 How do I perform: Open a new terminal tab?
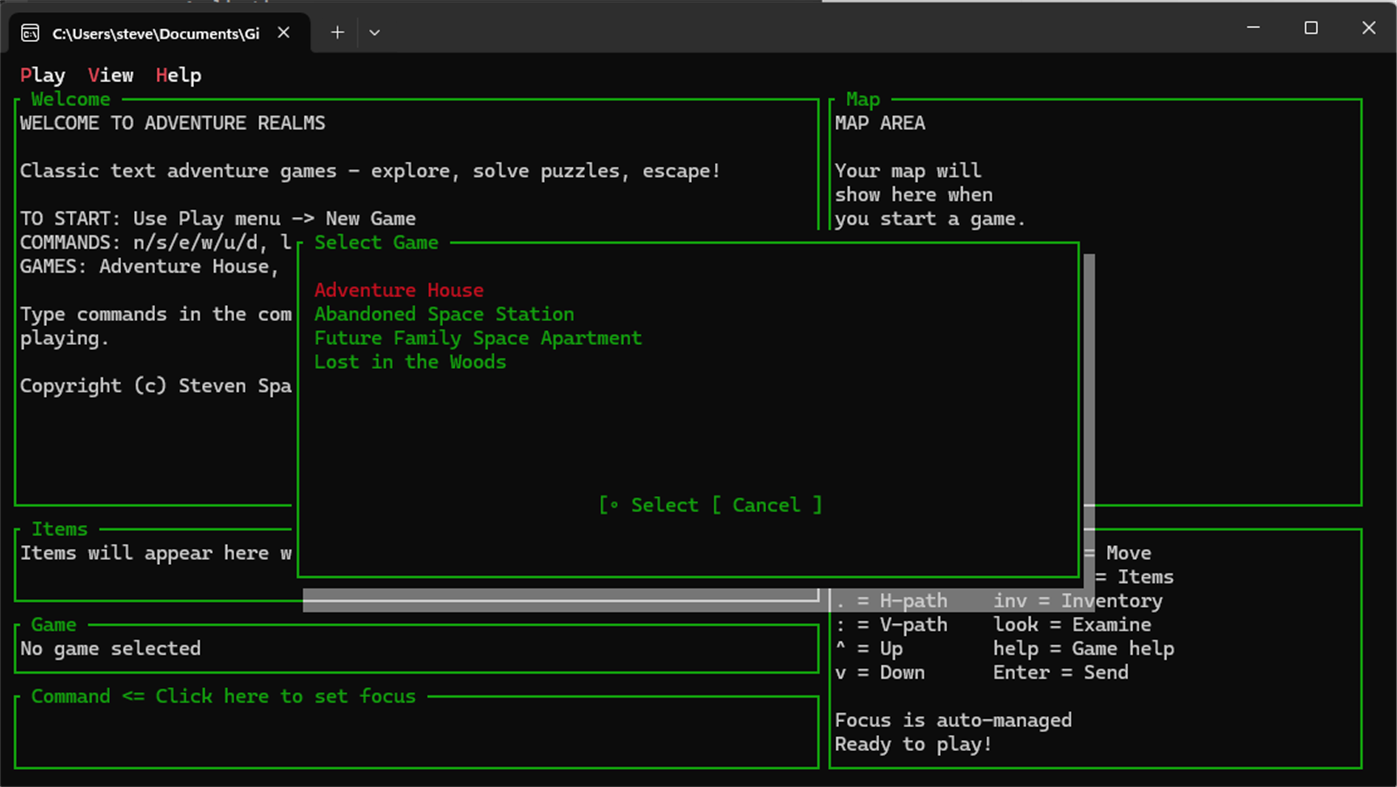click(337, 33)
